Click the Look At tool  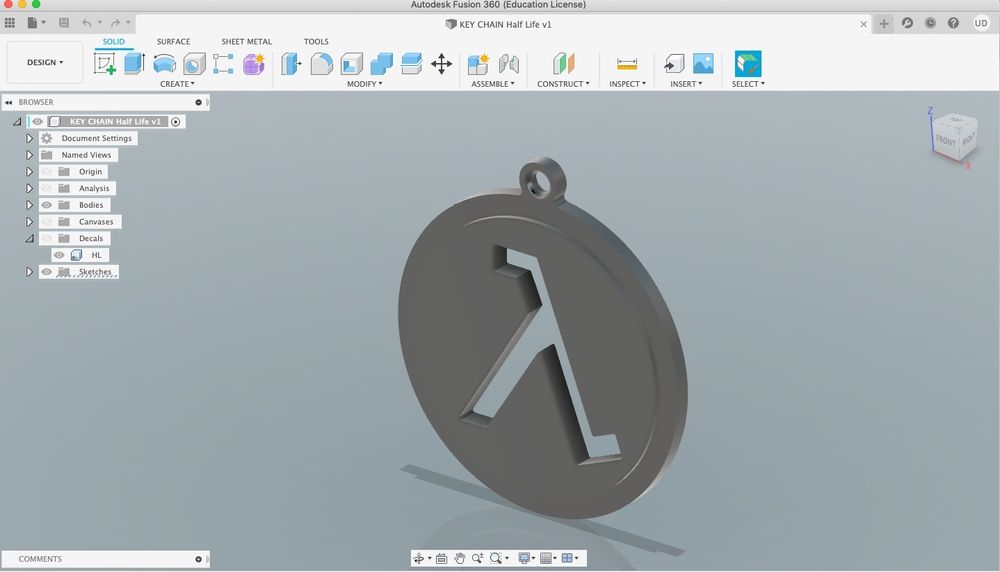(441, 559)
